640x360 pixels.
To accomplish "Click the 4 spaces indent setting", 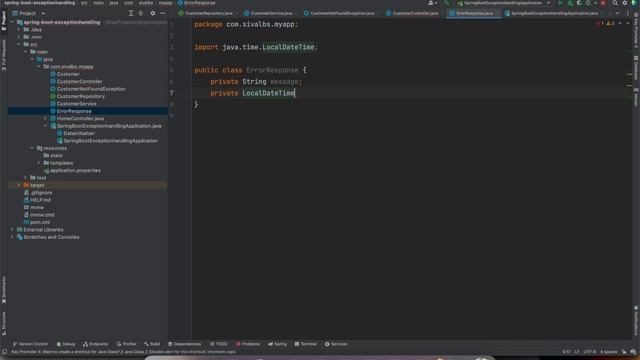I will click(609, 352).
